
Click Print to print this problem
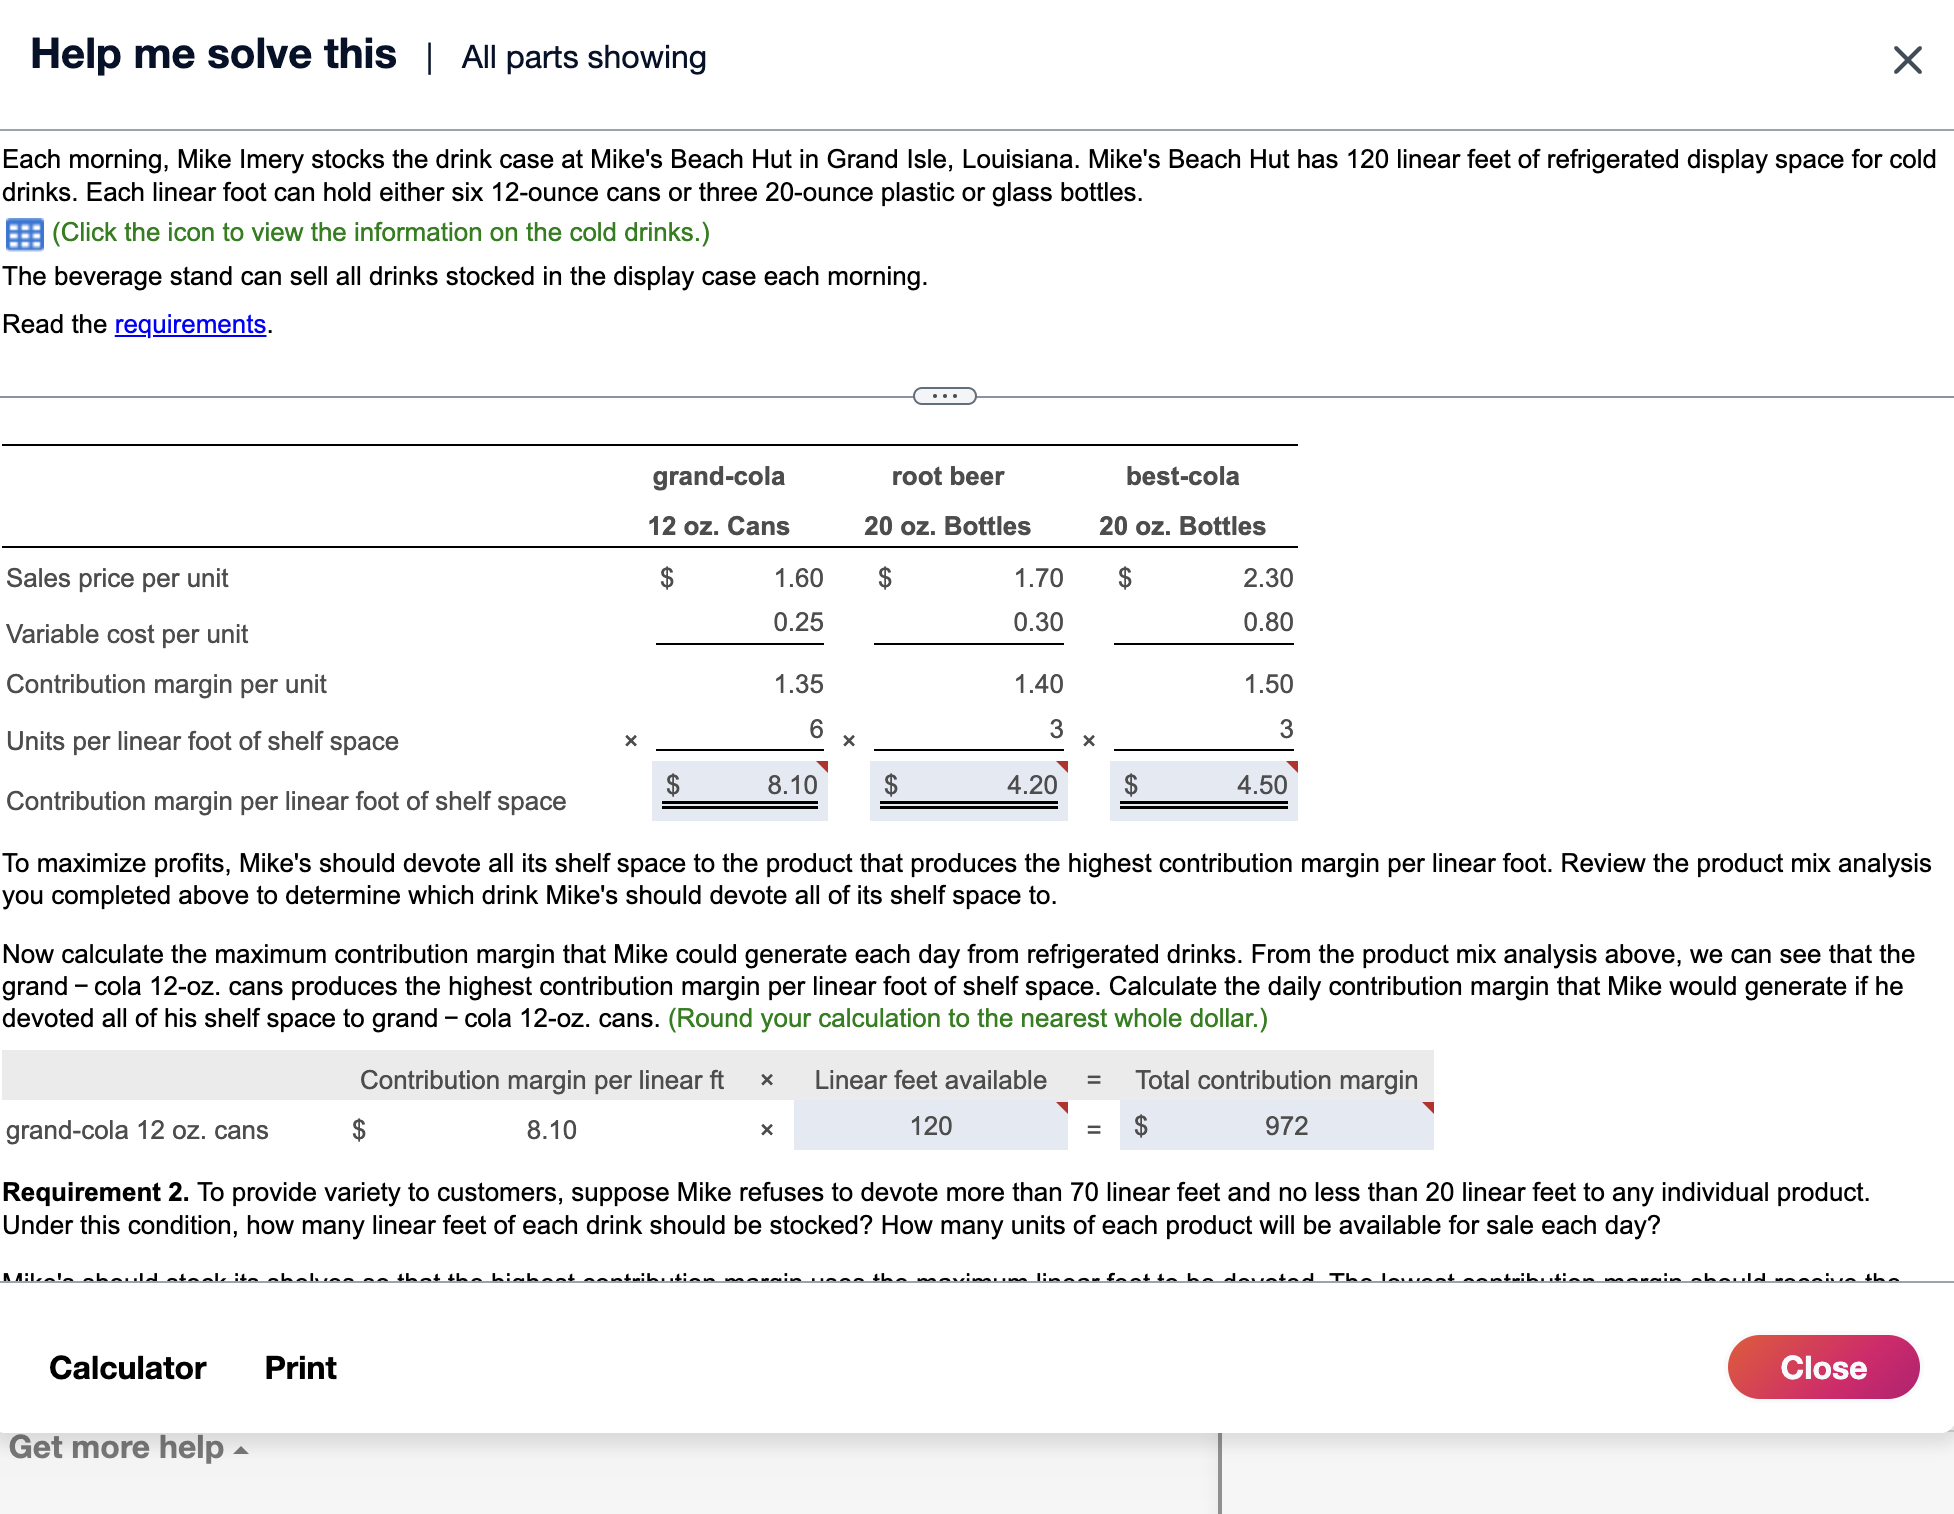pos(299,1367)
